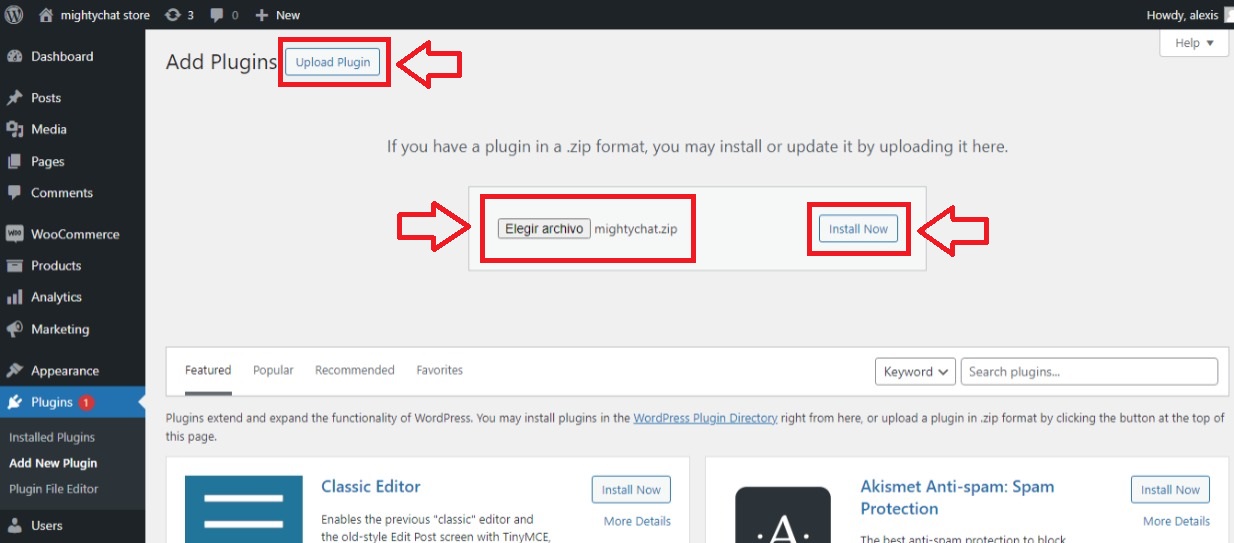Install the Akismet Anti-spam plugin

(1171, 490)
